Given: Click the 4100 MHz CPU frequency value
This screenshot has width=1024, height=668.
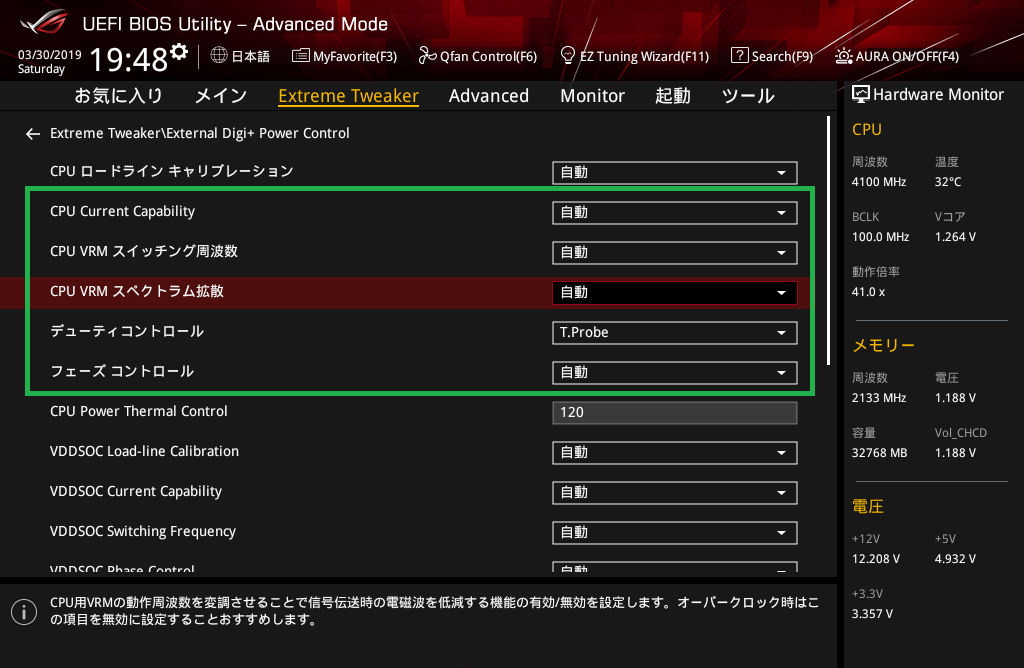Looking at the screenshot, I should pos(878,182).
